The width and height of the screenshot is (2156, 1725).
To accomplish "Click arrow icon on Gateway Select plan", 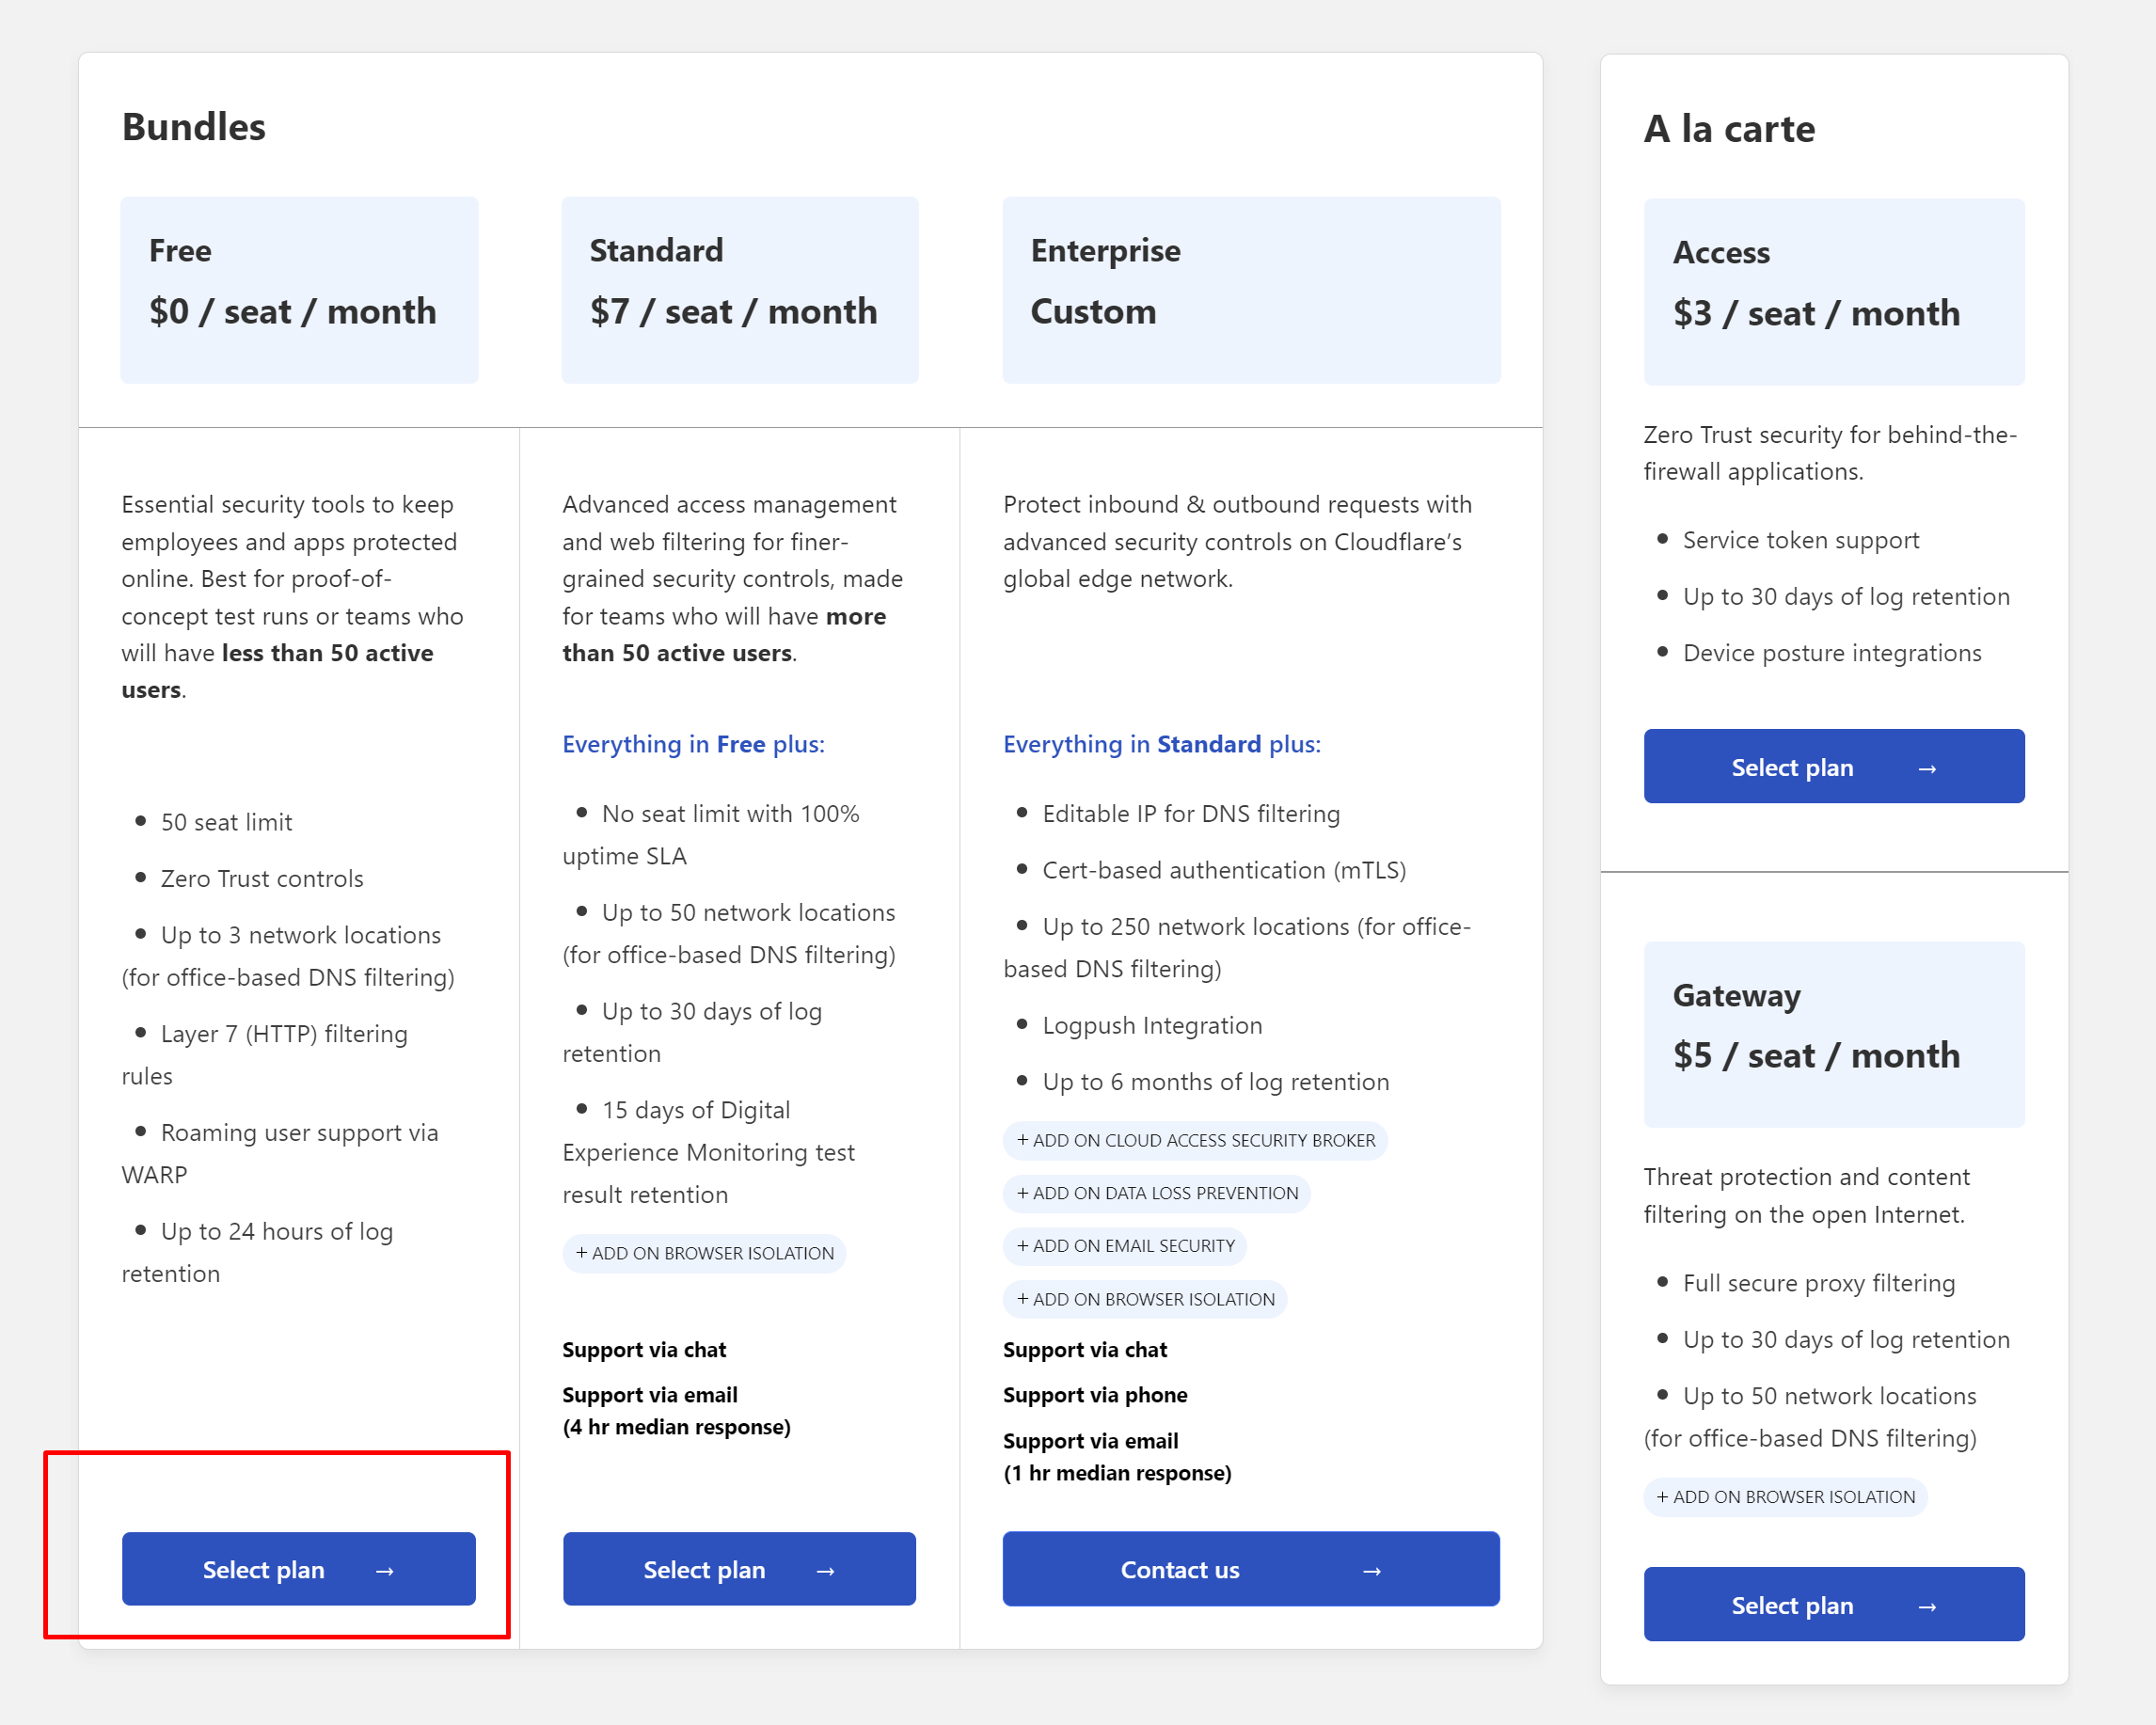I will [x=1927, y=1606].
